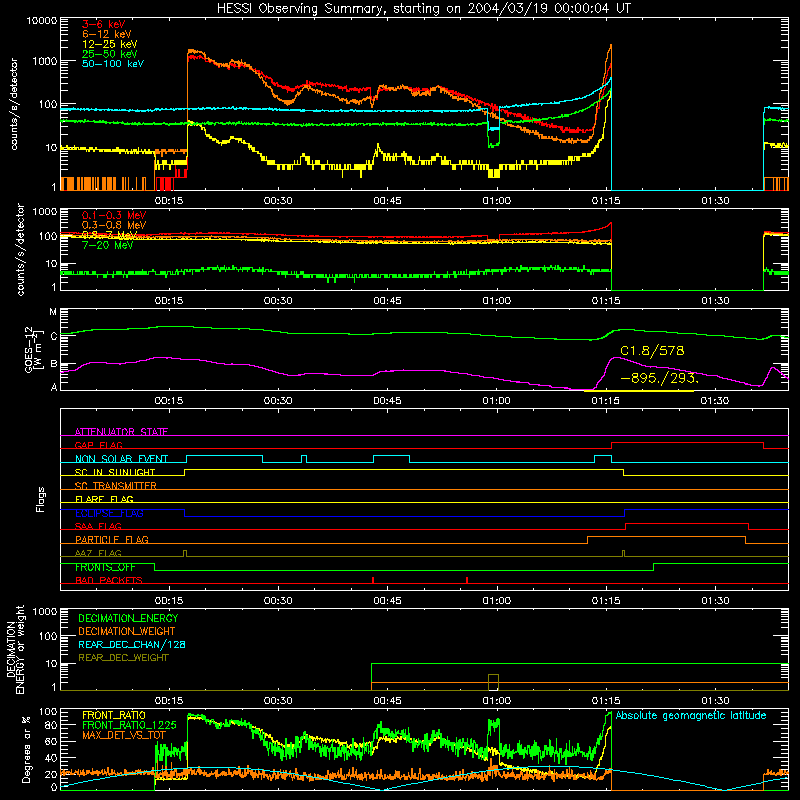Click the GOES-12 axis label

[33, 349]
